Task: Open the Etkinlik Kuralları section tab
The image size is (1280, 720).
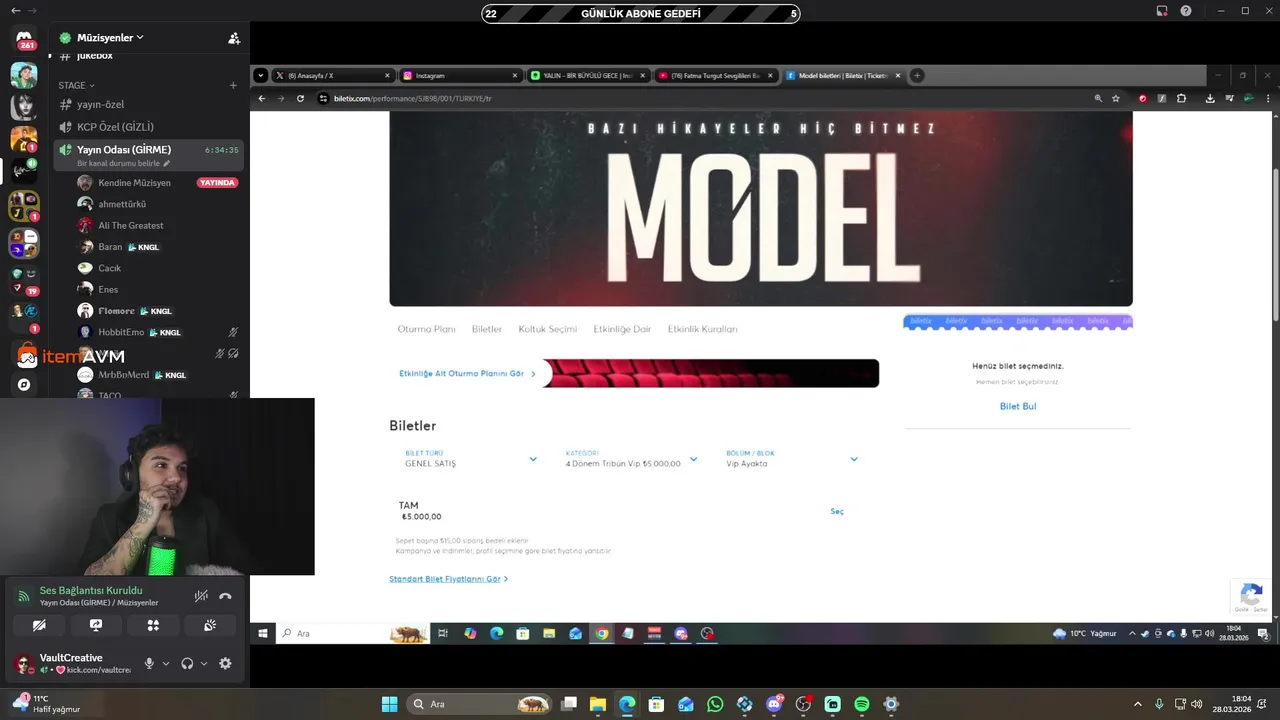Action: [702, 329]
